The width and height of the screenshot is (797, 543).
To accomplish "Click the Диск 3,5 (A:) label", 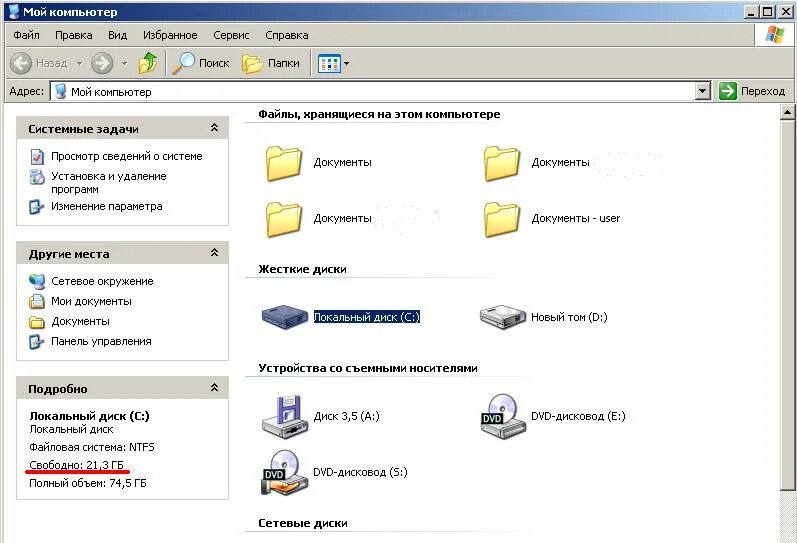I will [x=347, y=416].
